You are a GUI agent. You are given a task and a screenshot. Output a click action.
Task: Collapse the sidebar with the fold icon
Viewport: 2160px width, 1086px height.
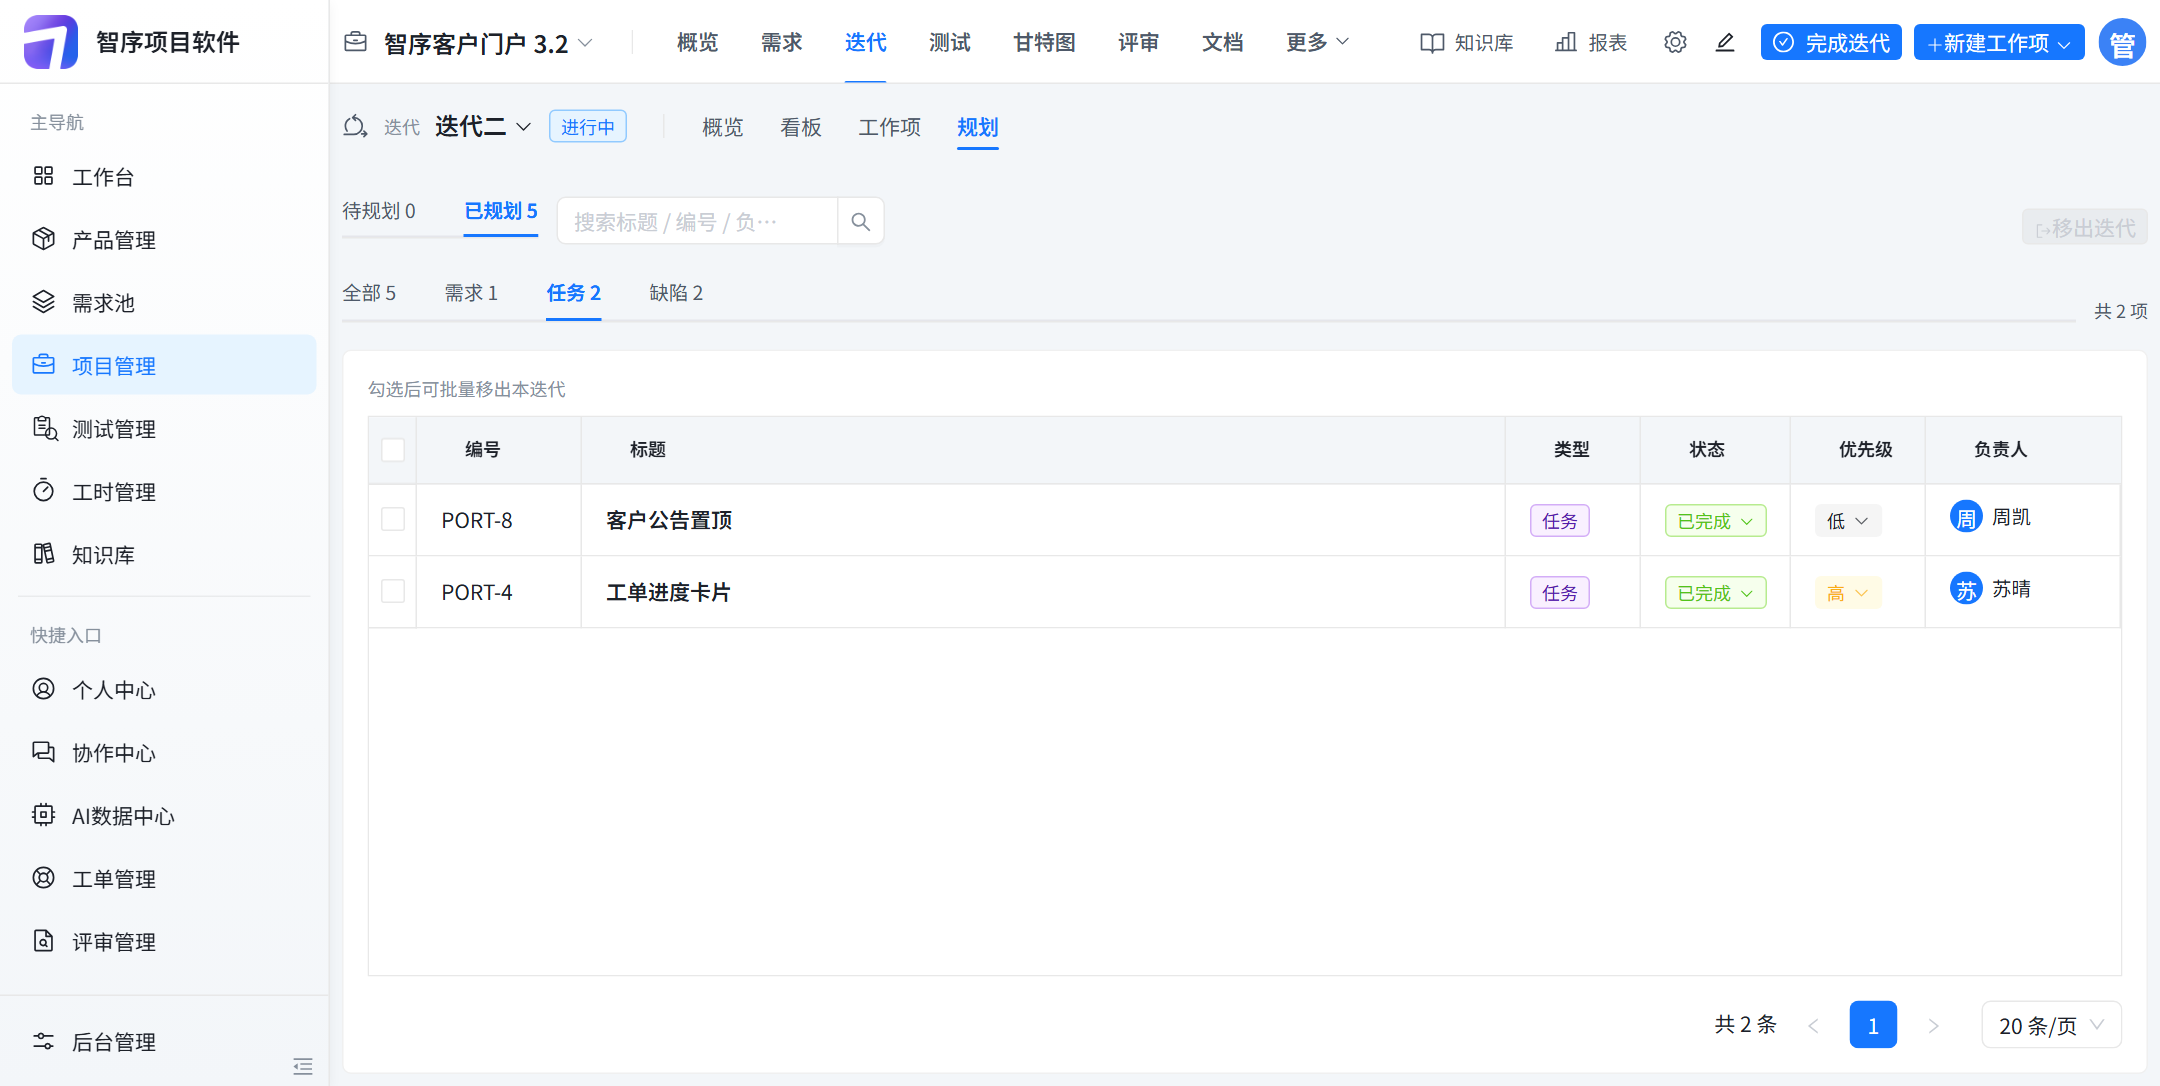click(303, 1066)
